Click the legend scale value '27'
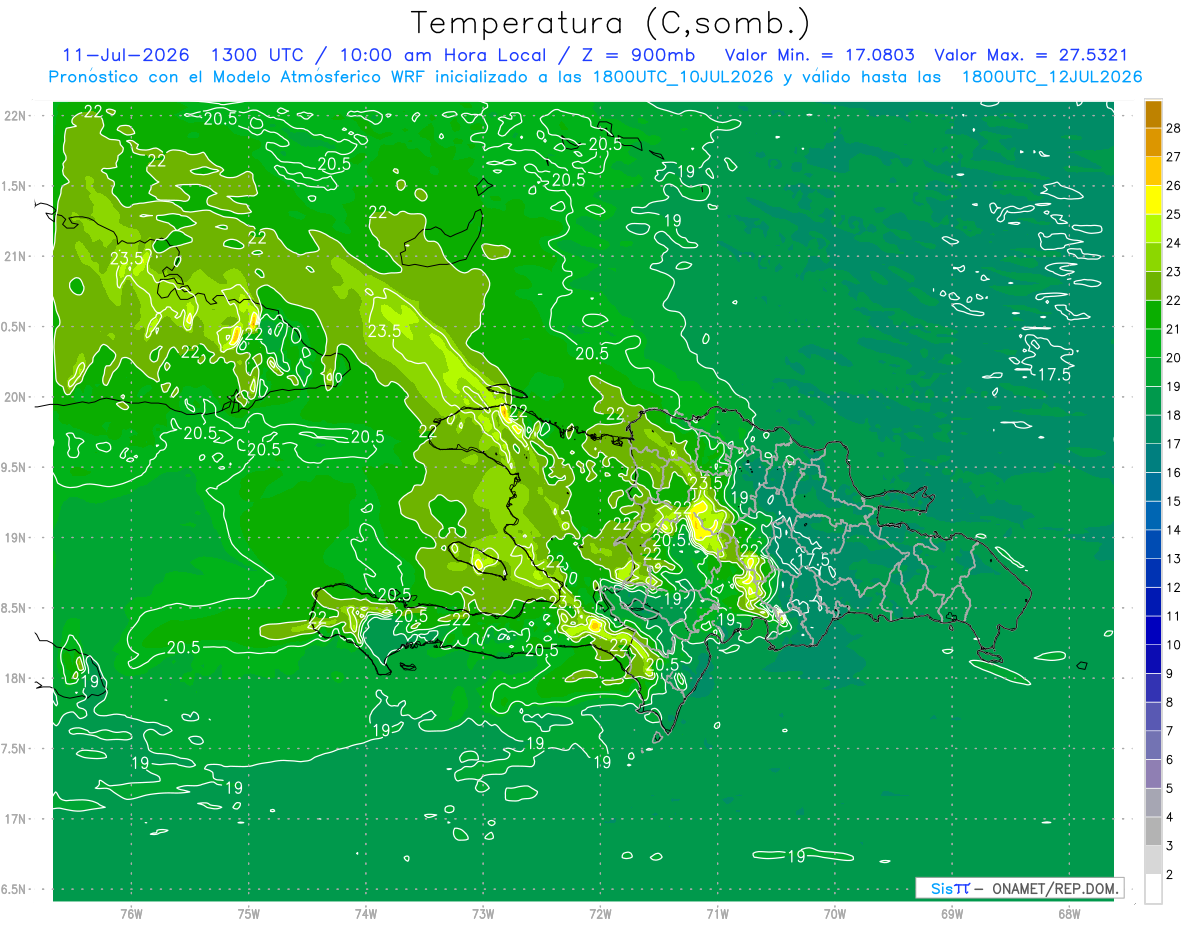 1174,155
